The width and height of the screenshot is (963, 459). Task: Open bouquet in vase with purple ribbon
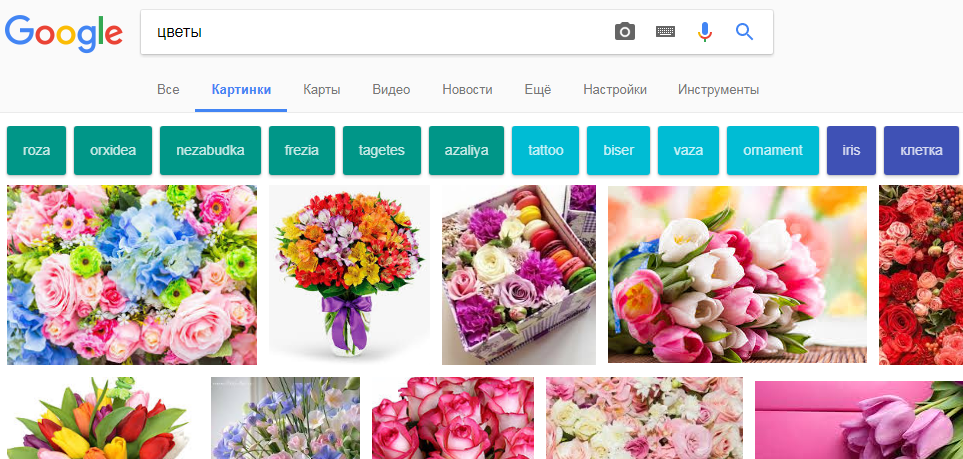(349, 275)
